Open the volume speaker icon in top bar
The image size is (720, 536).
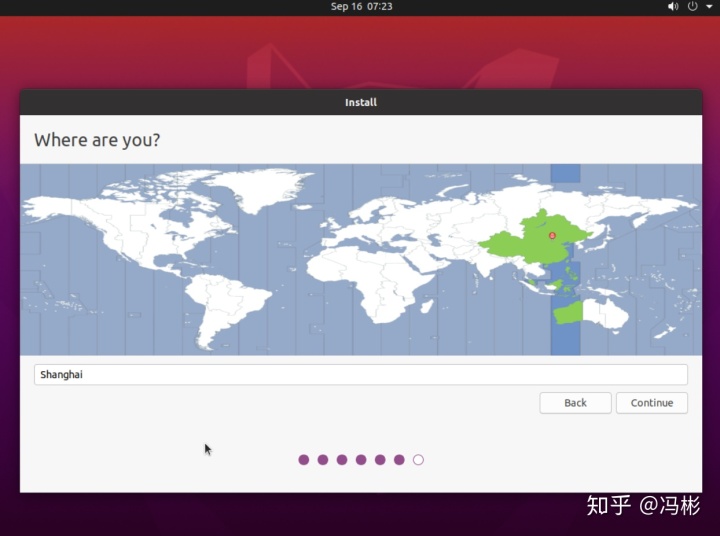pos(673,6)
